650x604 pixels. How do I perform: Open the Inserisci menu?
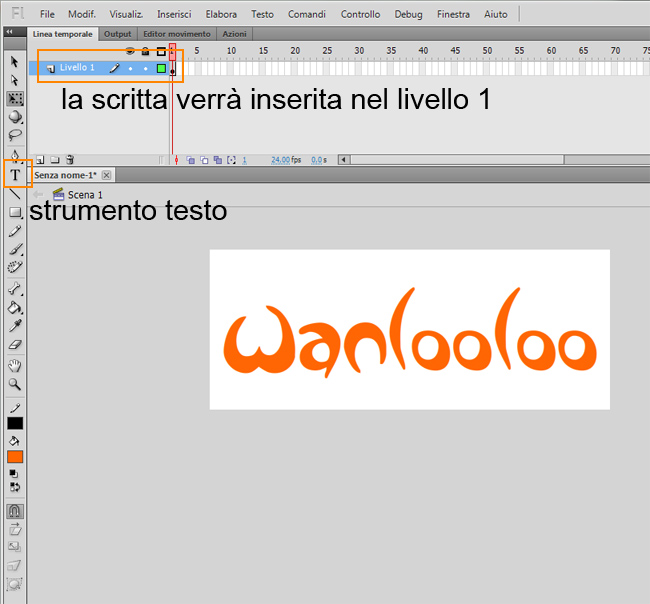174,15
